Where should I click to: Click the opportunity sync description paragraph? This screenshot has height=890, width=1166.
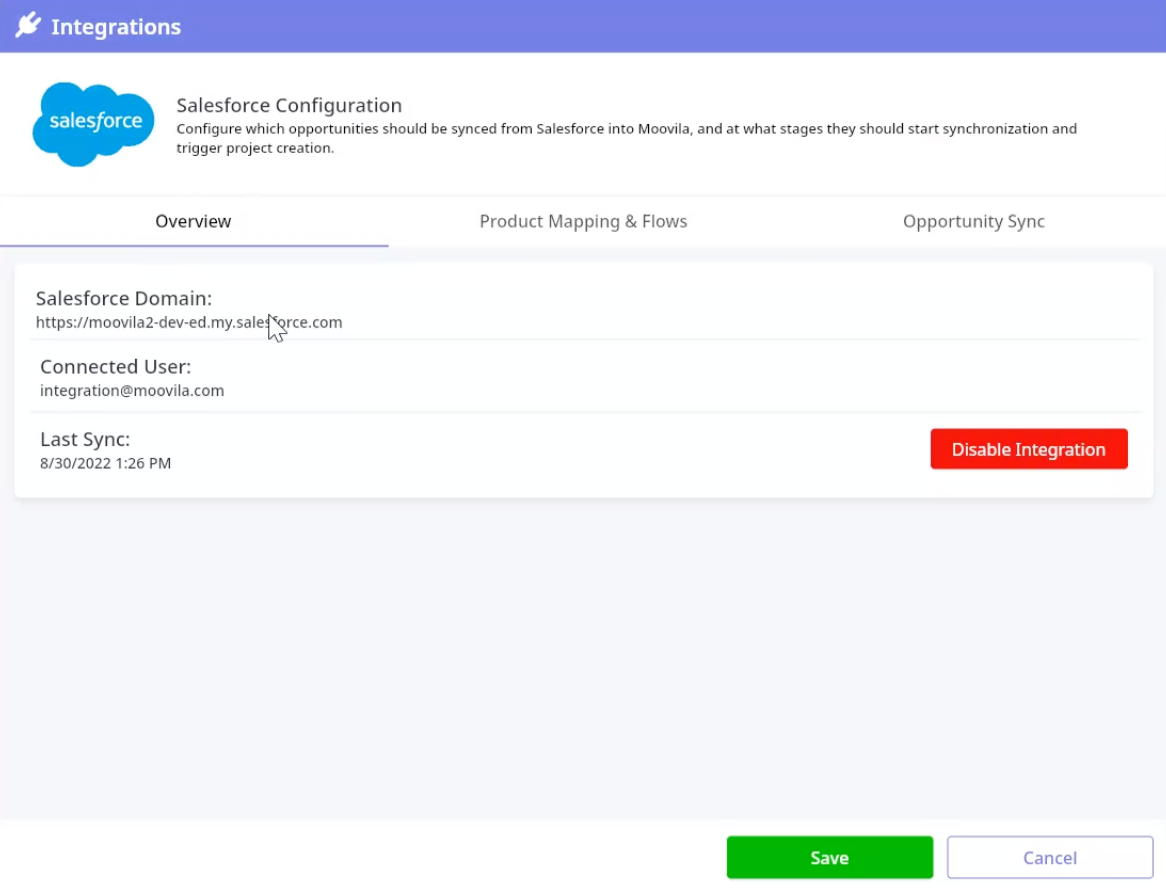tap(626, 138)
